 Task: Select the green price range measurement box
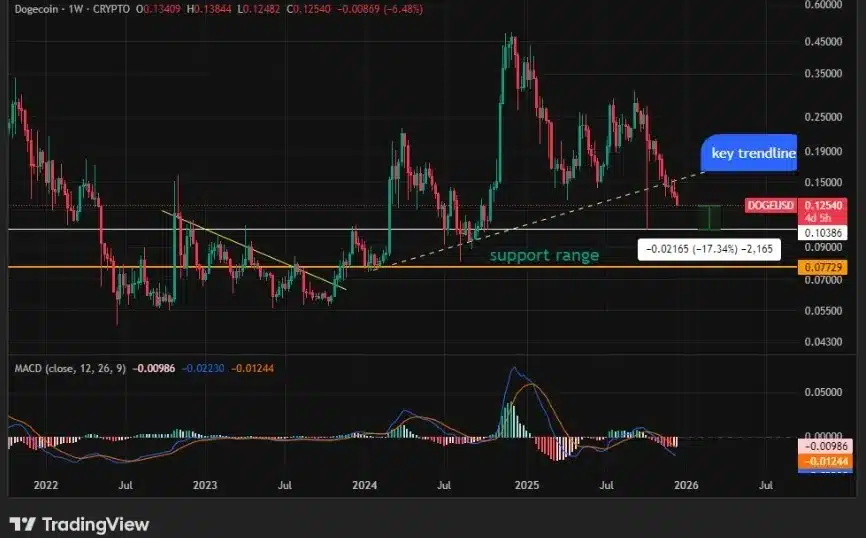pos(711,216)
